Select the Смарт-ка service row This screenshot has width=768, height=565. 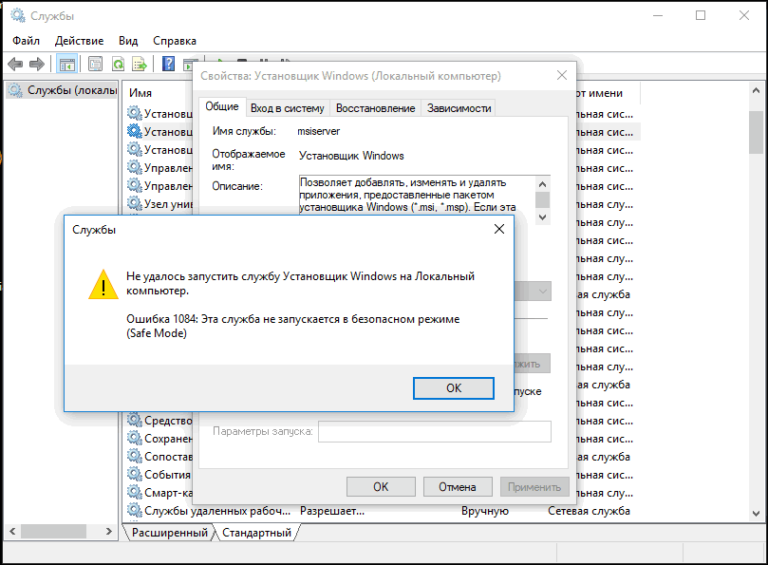point(160,493)
